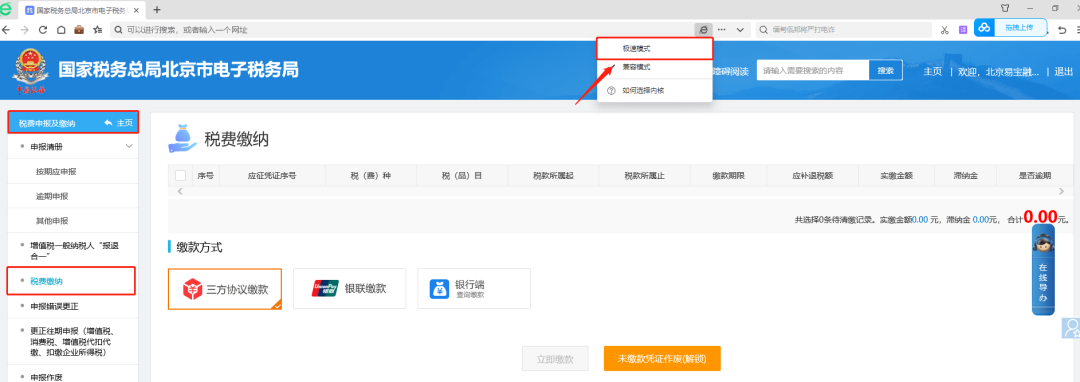This screenshot has width=1080, height=382.
Task: Click the magnifier in the right search box
Action: (x=763, y=30)
